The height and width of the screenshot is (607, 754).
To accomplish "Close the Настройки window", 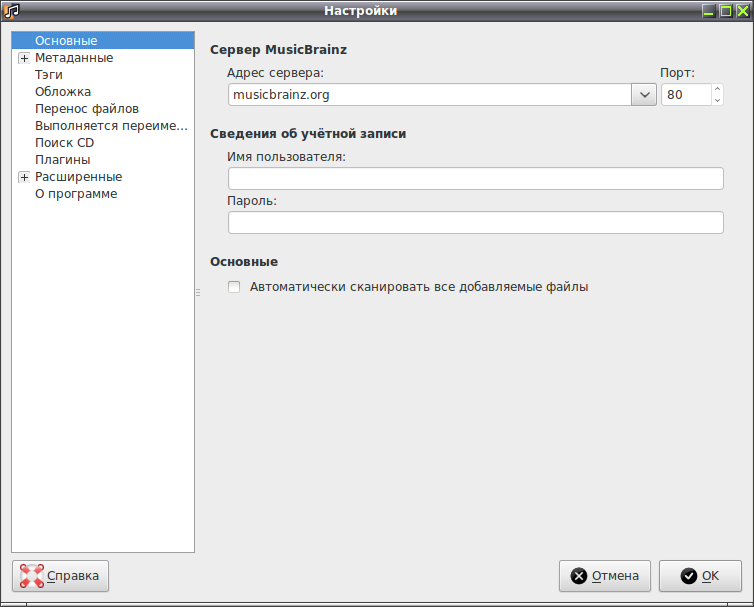I will tap(743, 11).
